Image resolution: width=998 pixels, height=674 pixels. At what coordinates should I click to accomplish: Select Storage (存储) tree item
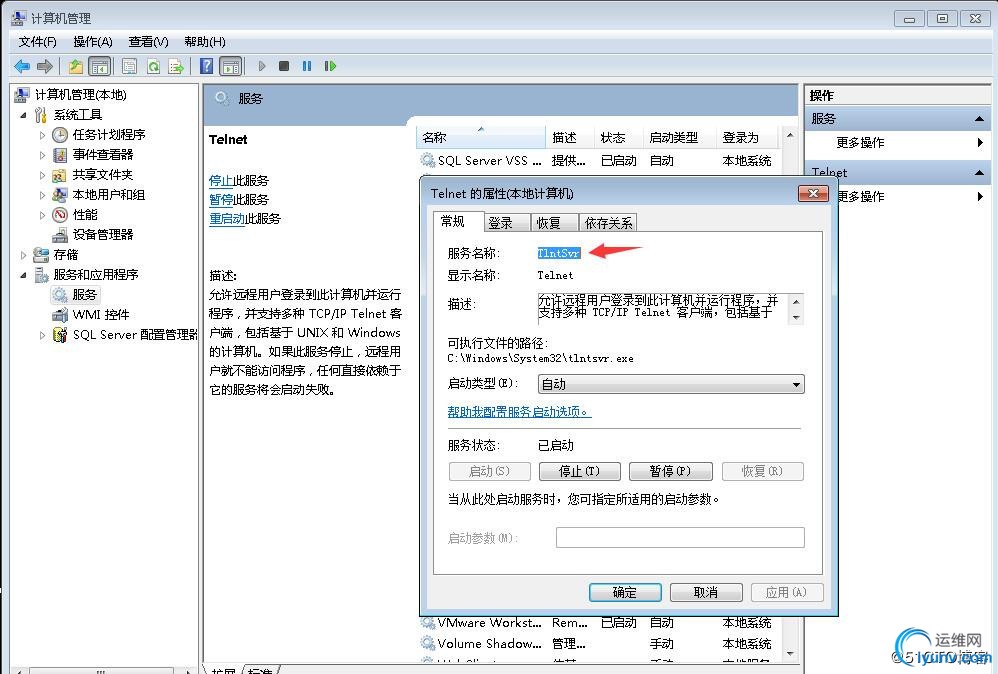pyautogui.click(x=66, y=255)
